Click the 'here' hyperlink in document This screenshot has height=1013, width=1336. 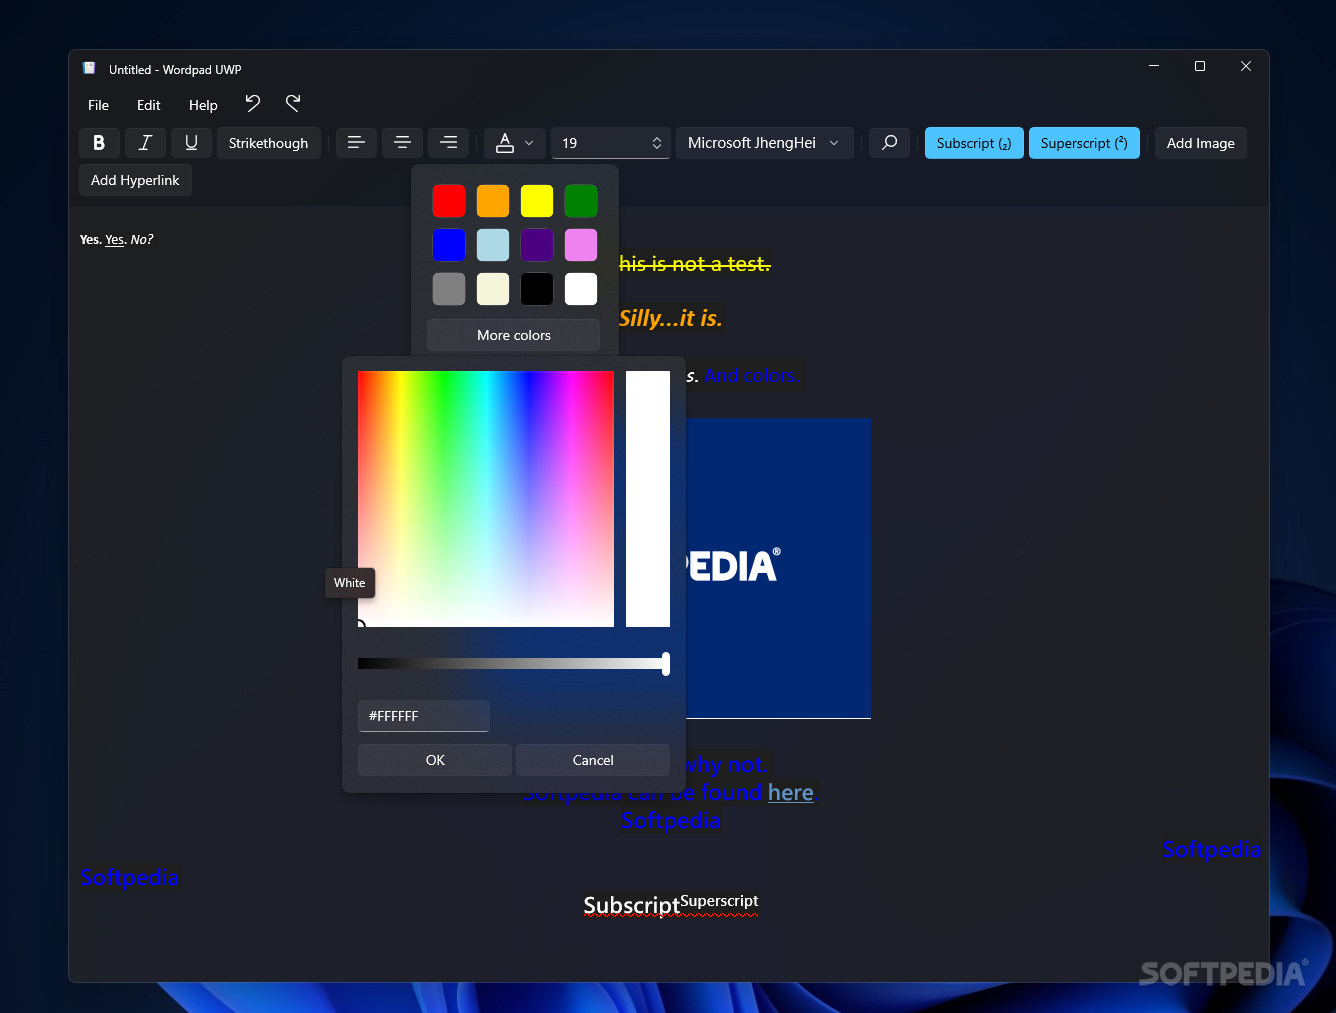(791, 793)
